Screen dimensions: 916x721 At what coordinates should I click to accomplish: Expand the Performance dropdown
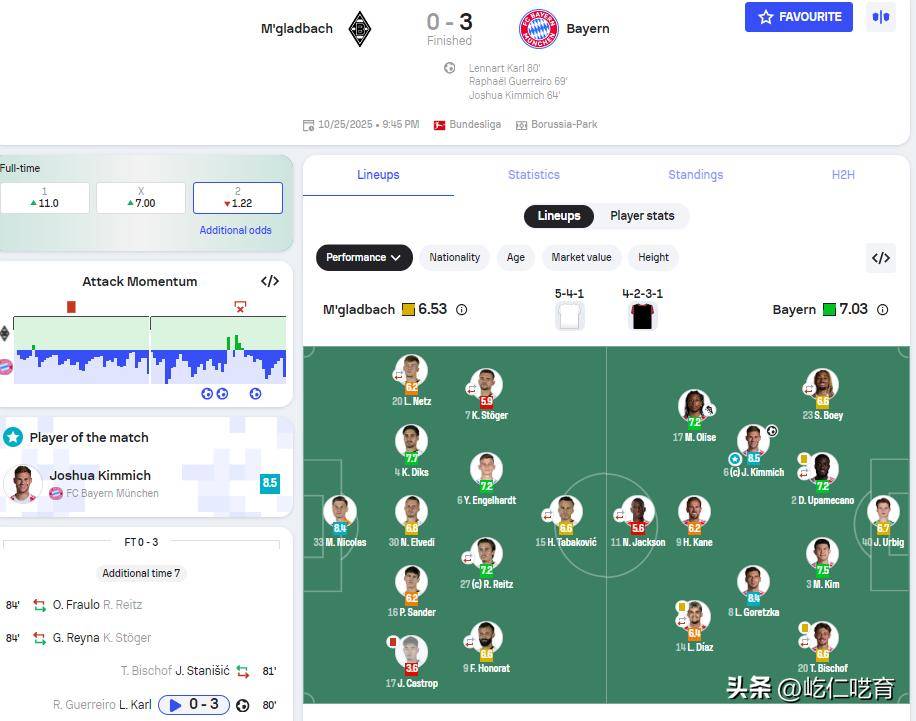tap(364, 258)
